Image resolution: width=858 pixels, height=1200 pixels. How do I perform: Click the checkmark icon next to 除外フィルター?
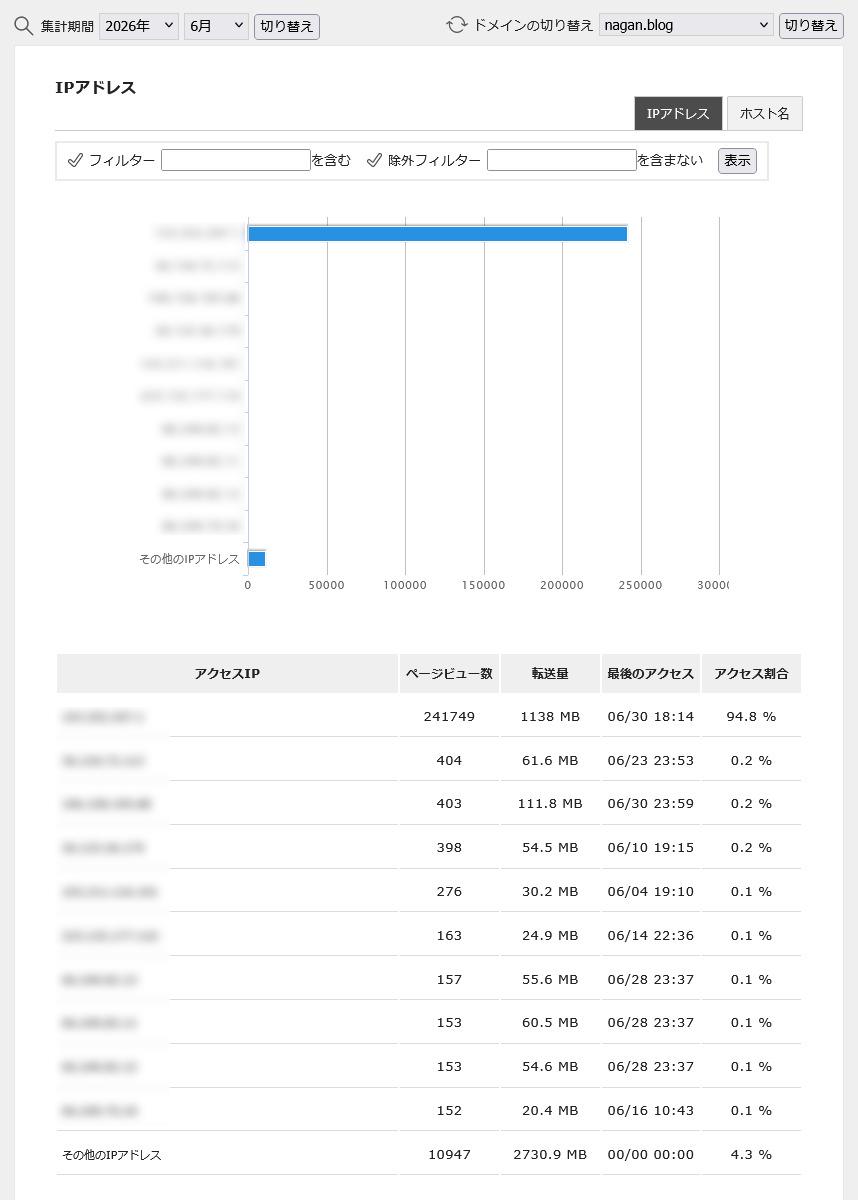tap(374, 160)
